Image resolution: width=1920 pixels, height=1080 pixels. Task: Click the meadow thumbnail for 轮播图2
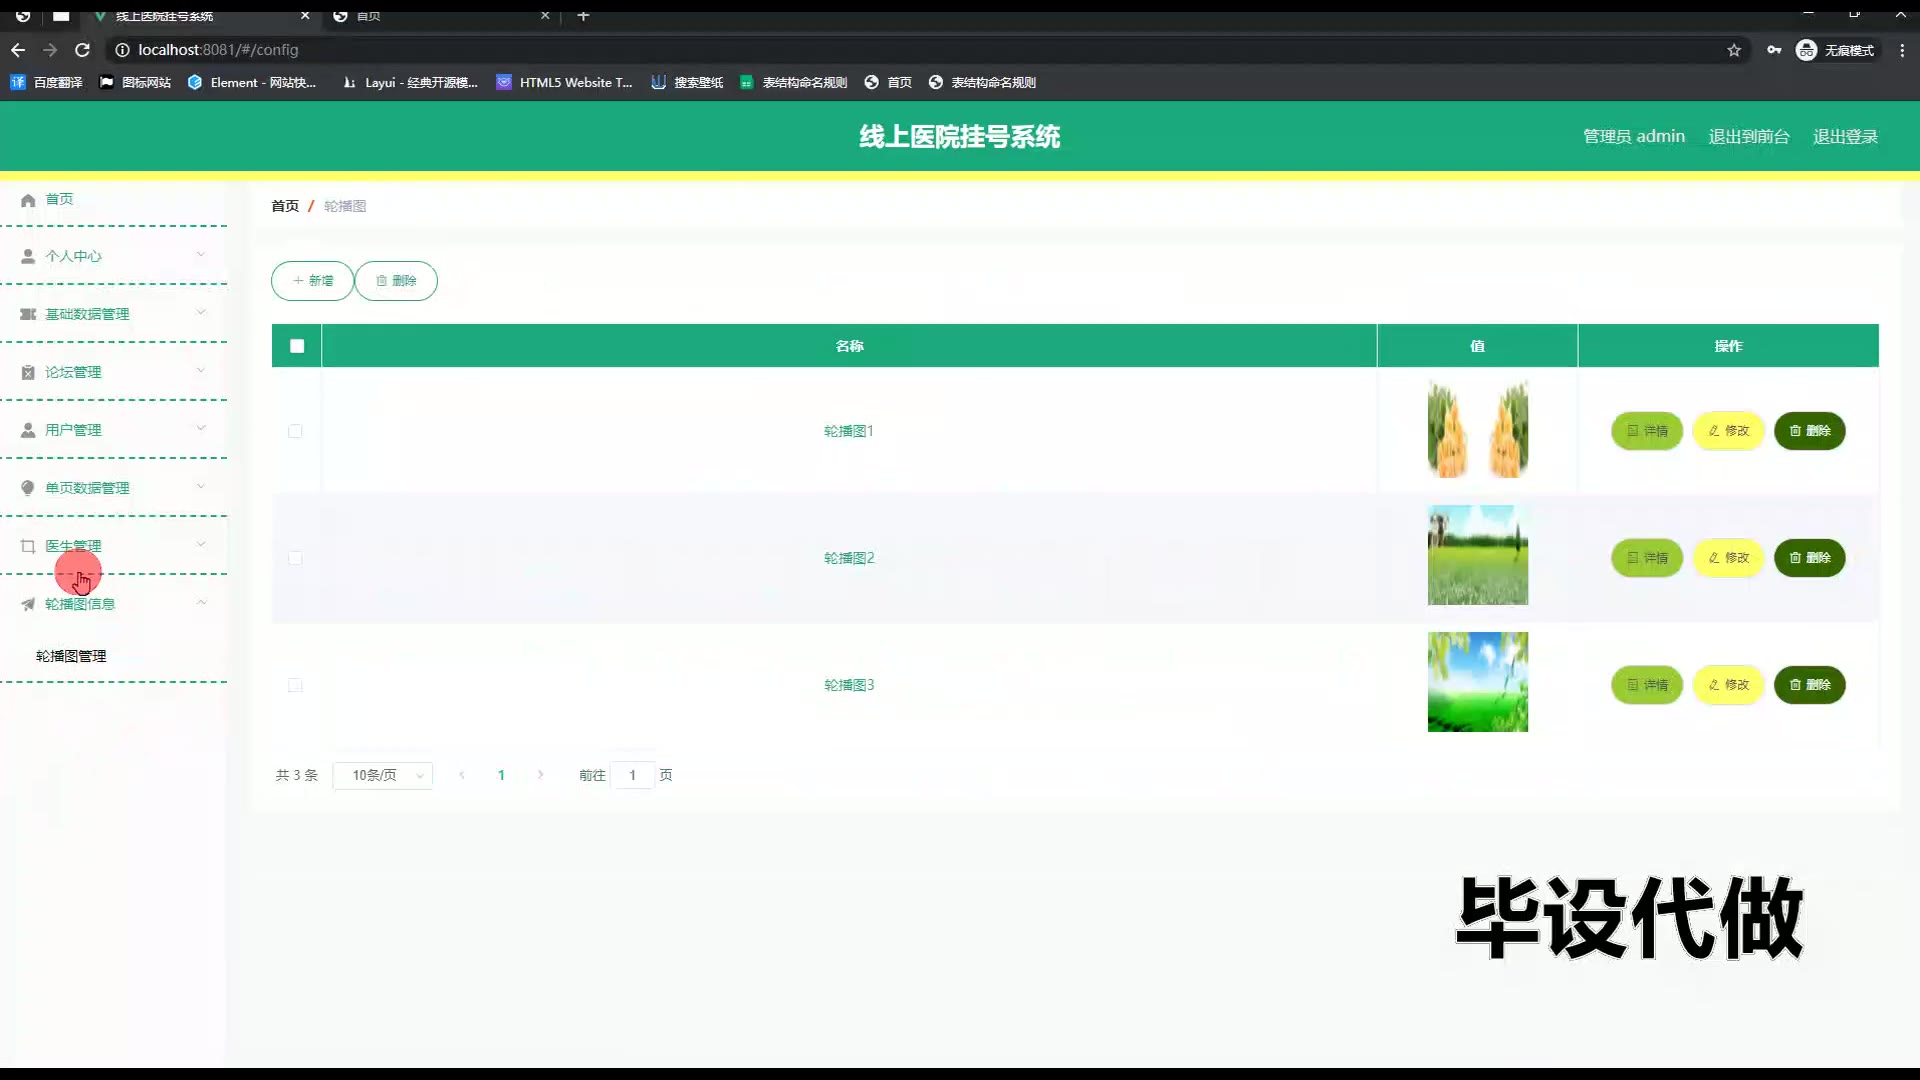tap(1478, 555)
